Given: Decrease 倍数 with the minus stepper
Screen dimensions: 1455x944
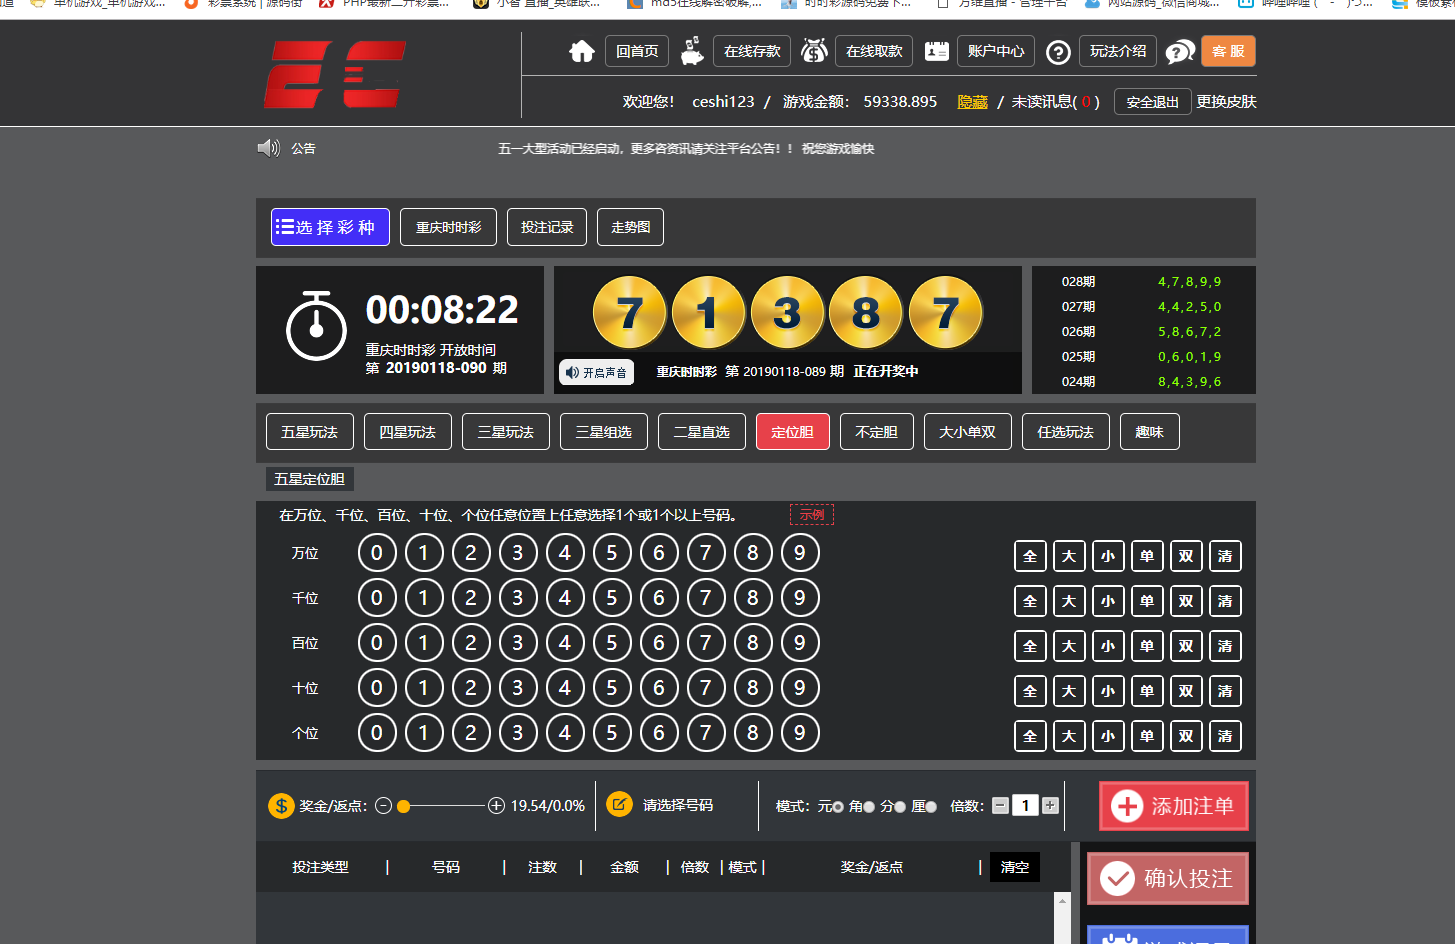Looking at the screenshot, I should point(1000,806).
